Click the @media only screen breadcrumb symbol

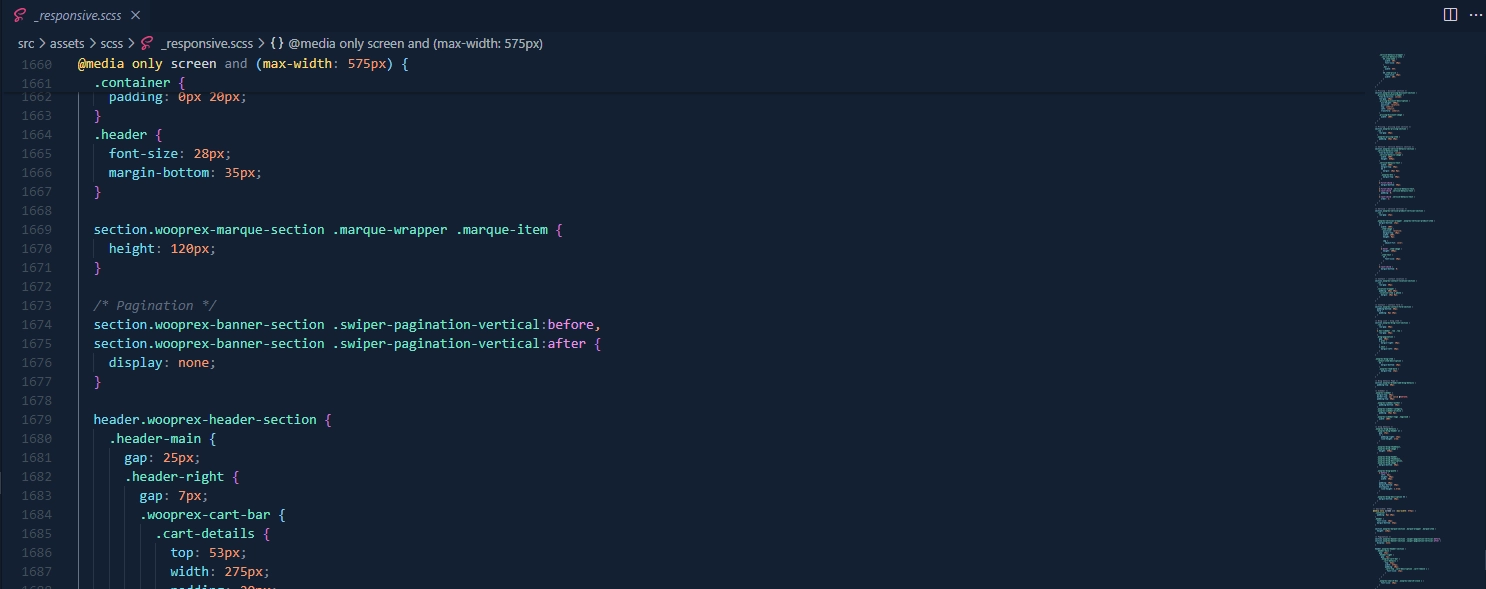coord(415,43)
